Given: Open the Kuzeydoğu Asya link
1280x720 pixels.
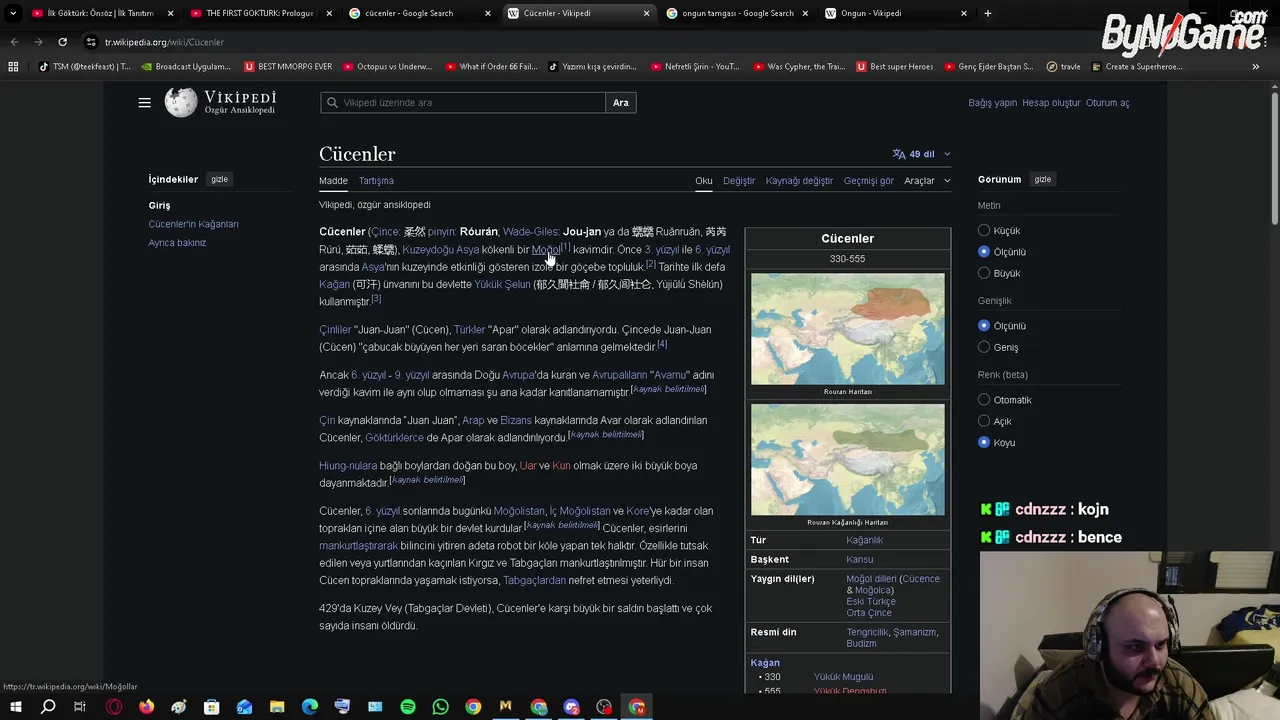Looking at the screenshot, I should [440, 250].
